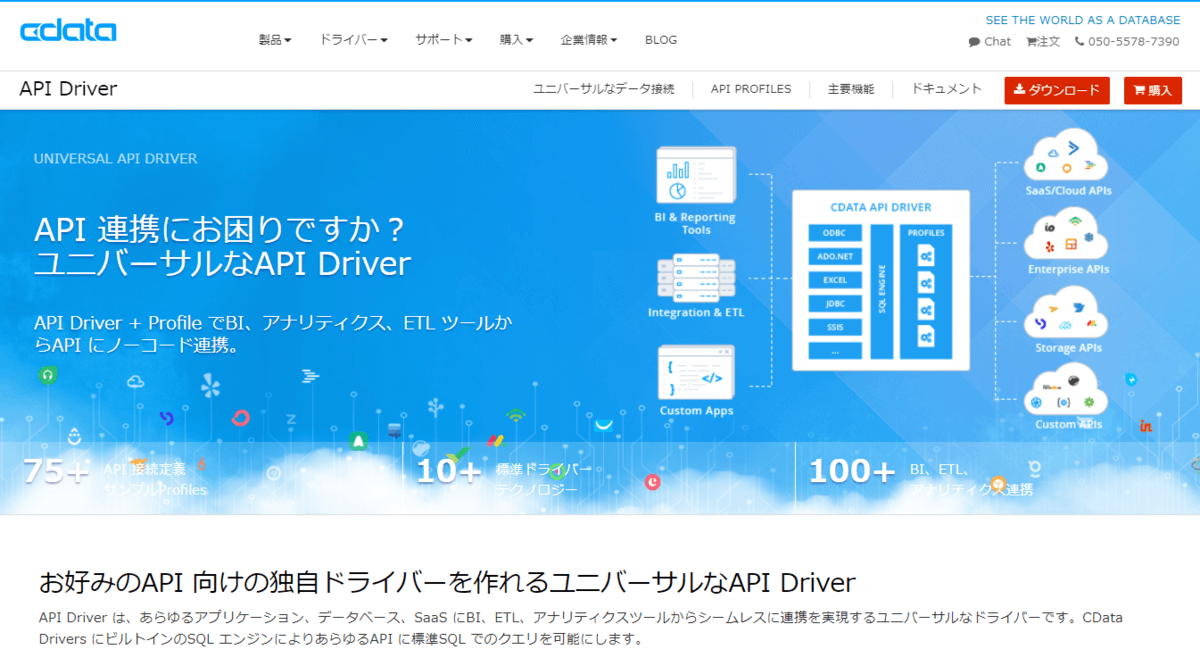Click the green bell icon in the banner
1200x666 pixels.
[359, 440]
